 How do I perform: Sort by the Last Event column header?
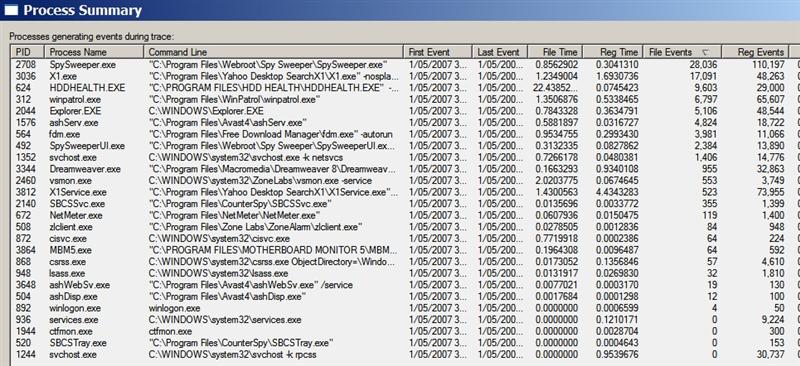point(500,52)
